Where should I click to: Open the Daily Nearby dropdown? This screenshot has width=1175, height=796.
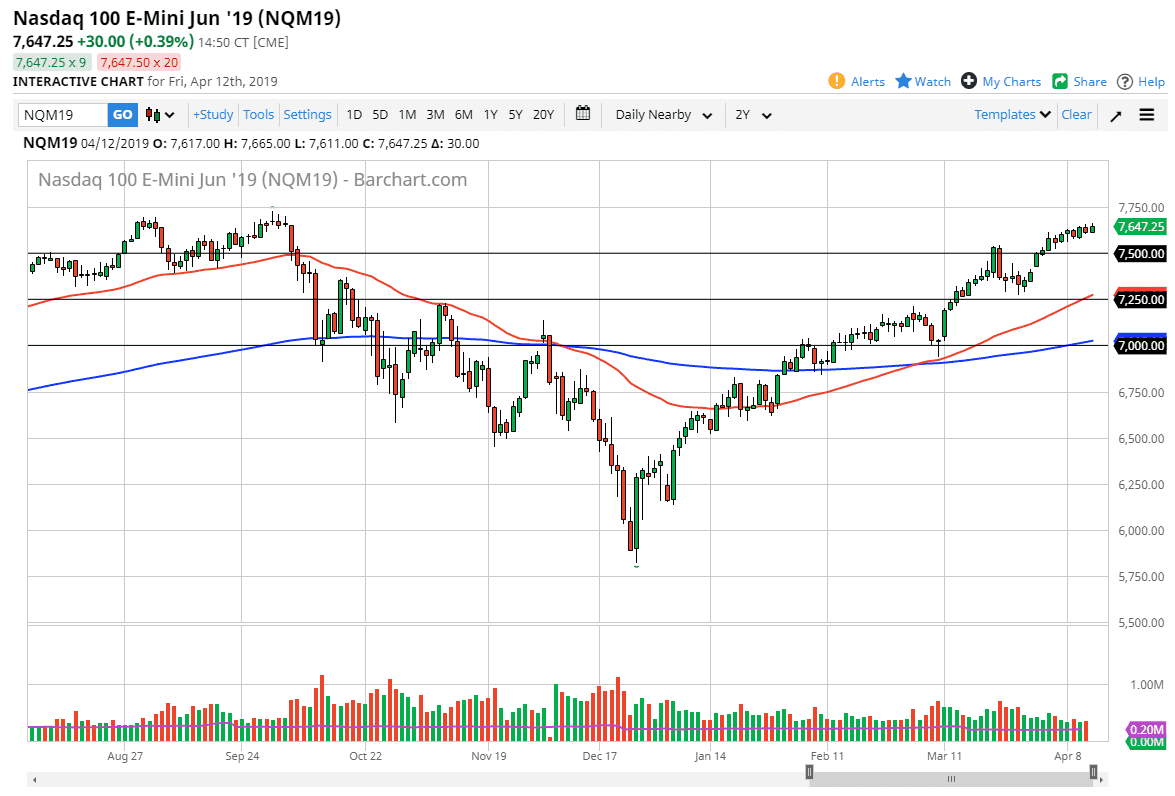coord(662,115)
